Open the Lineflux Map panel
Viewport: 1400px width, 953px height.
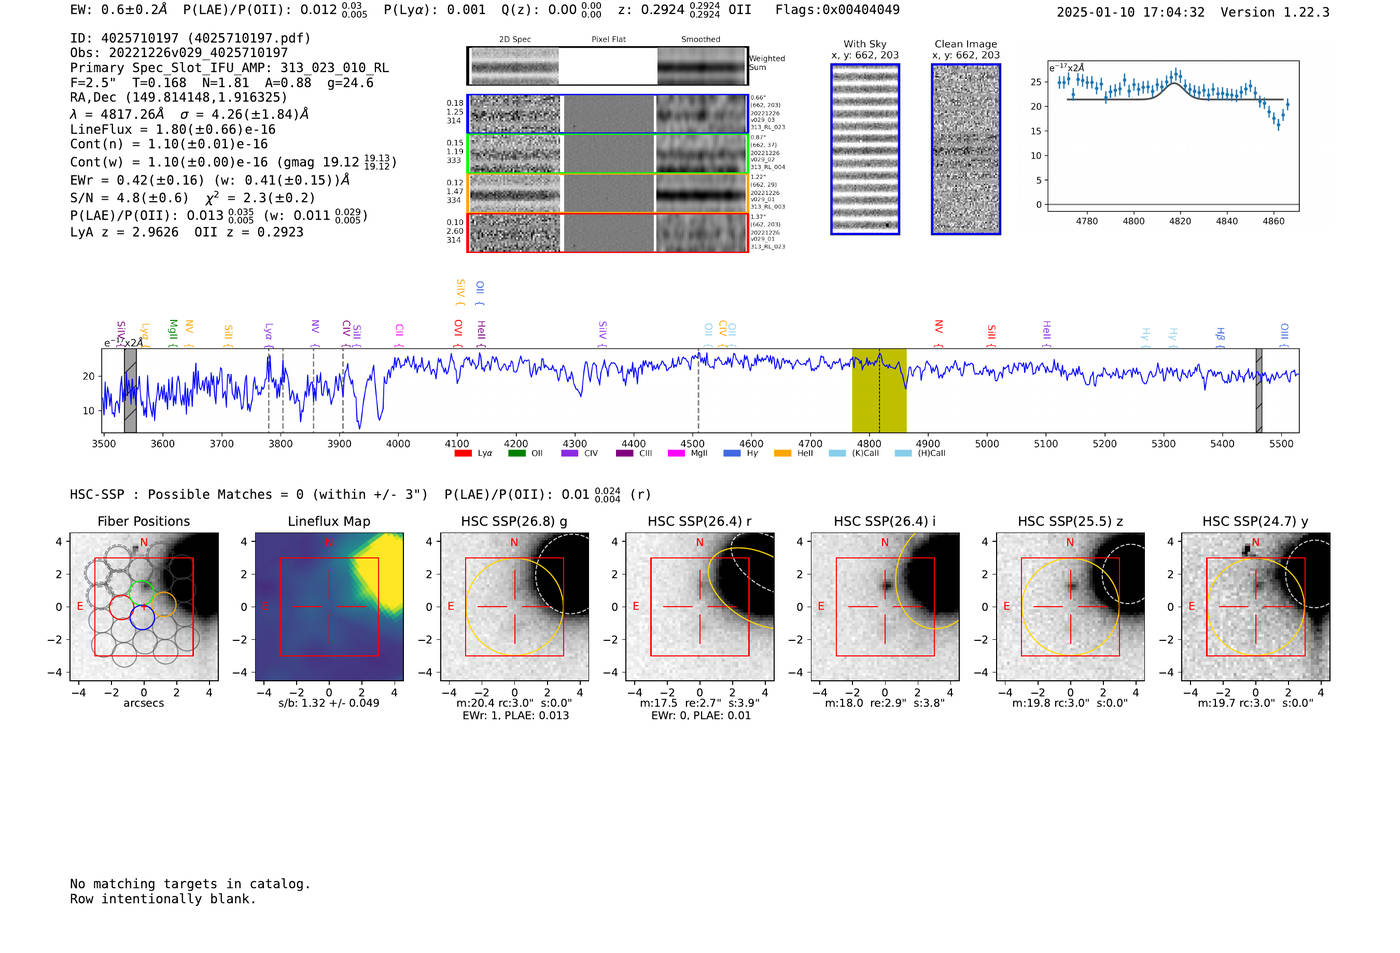point(329,607)
